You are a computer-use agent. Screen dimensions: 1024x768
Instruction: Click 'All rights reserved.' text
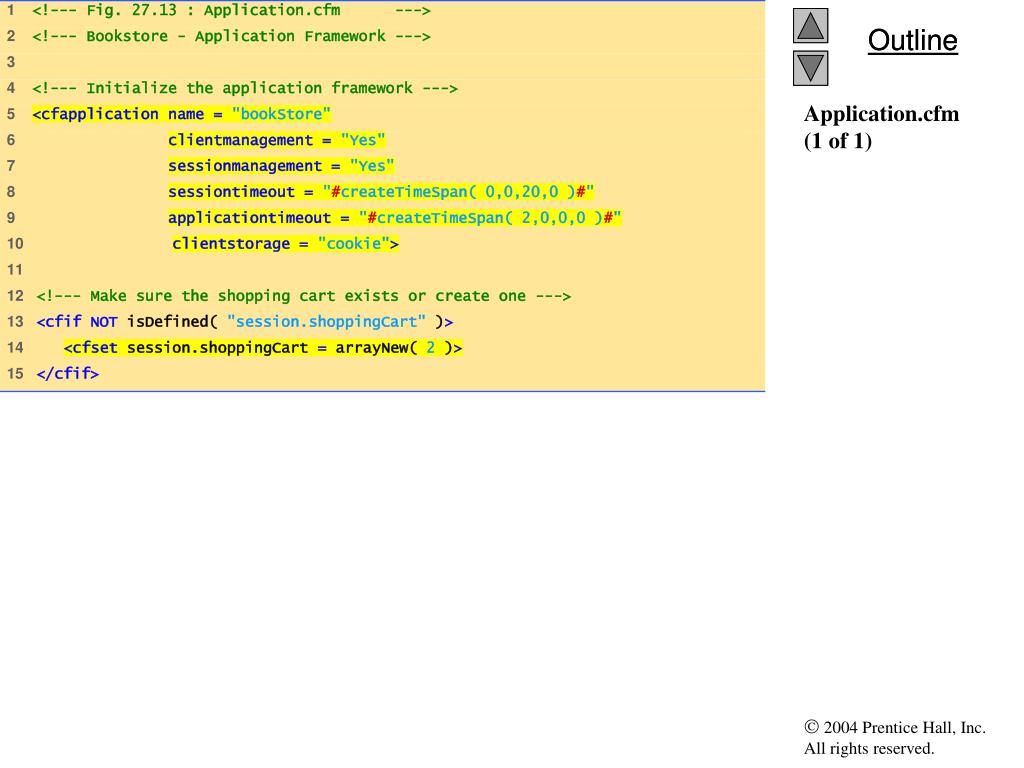[869, 748]
